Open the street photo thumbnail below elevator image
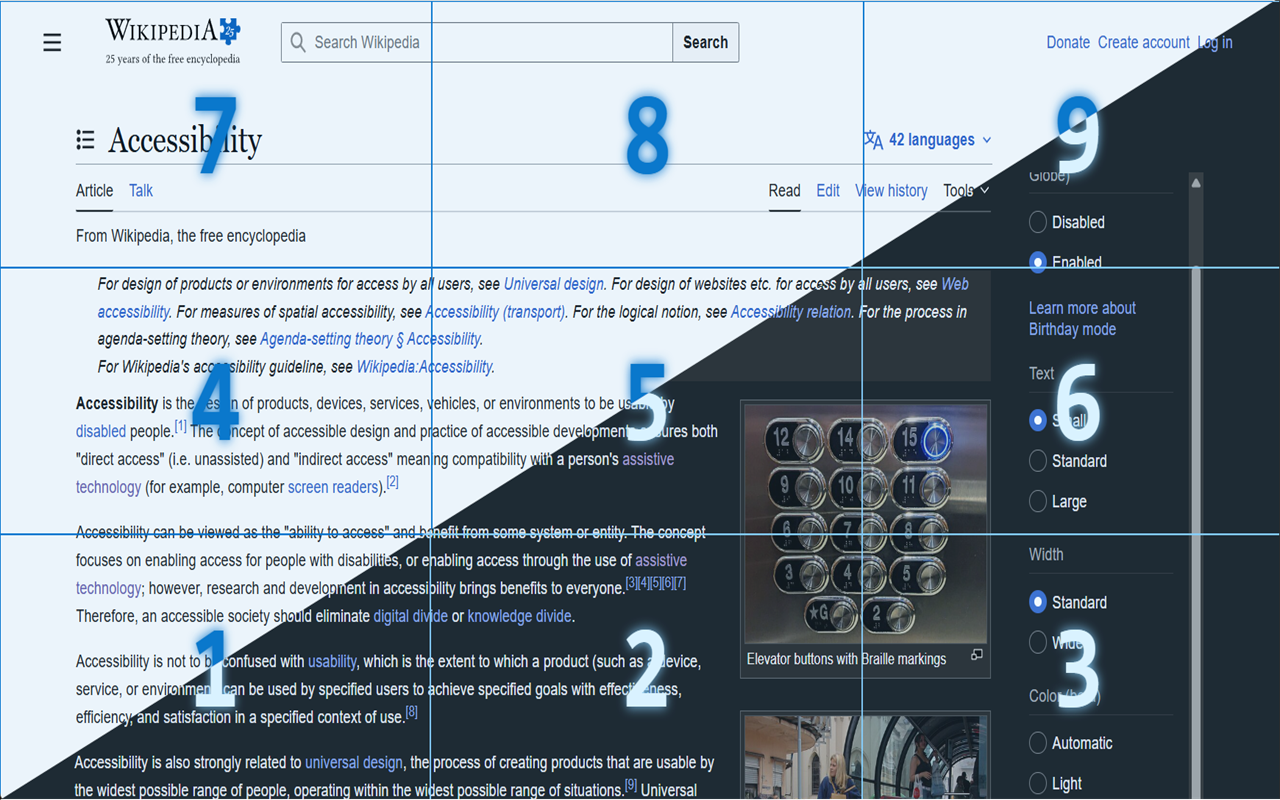Screen dimensions: 1280x800 coord(865,757)
